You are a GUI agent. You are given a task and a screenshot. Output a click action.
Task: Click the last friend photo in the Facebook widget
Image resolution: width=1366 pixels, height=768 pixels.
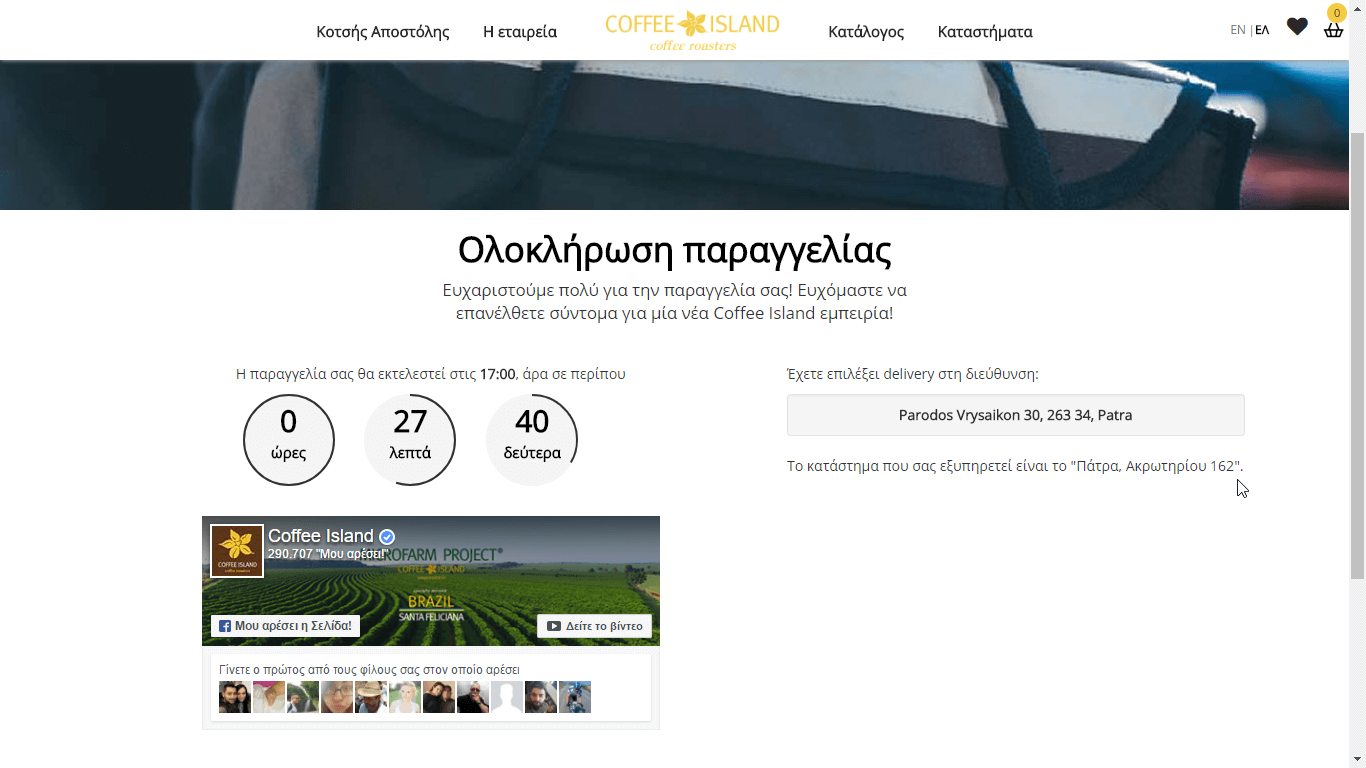click(575, 697)
